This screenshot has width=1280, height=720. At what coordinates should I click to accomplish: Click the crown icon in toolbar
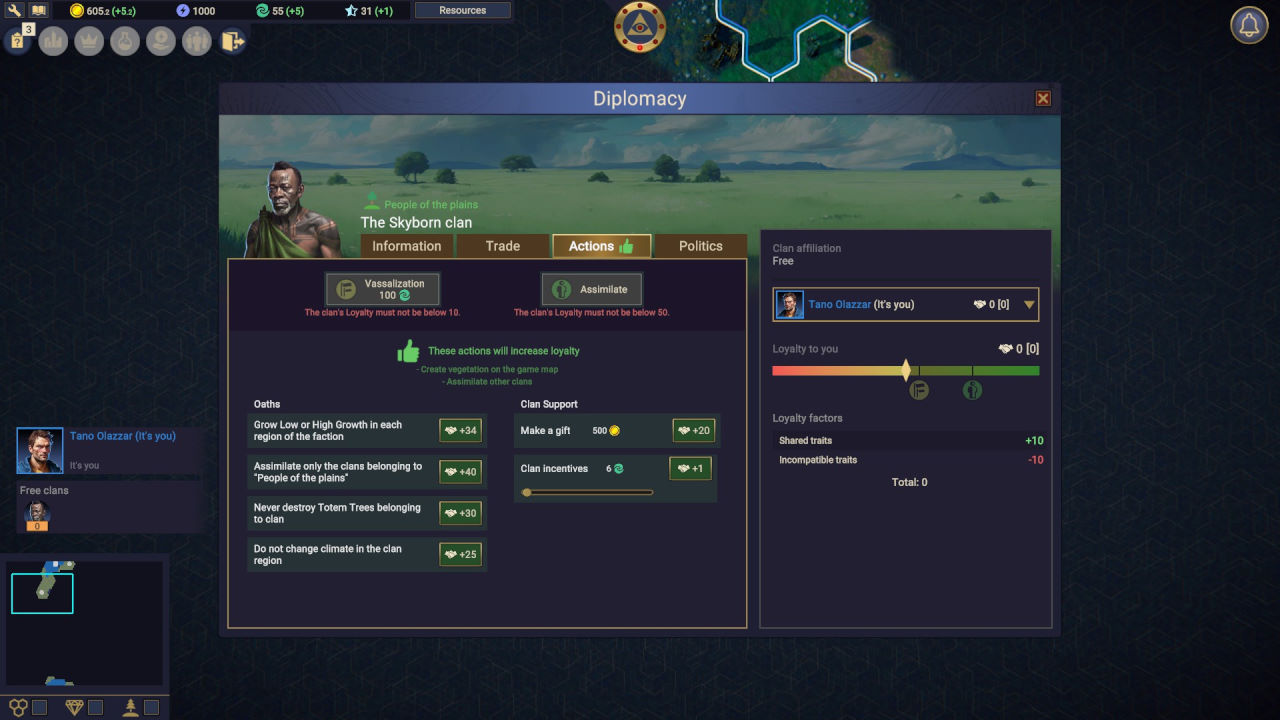click(89, 41)
